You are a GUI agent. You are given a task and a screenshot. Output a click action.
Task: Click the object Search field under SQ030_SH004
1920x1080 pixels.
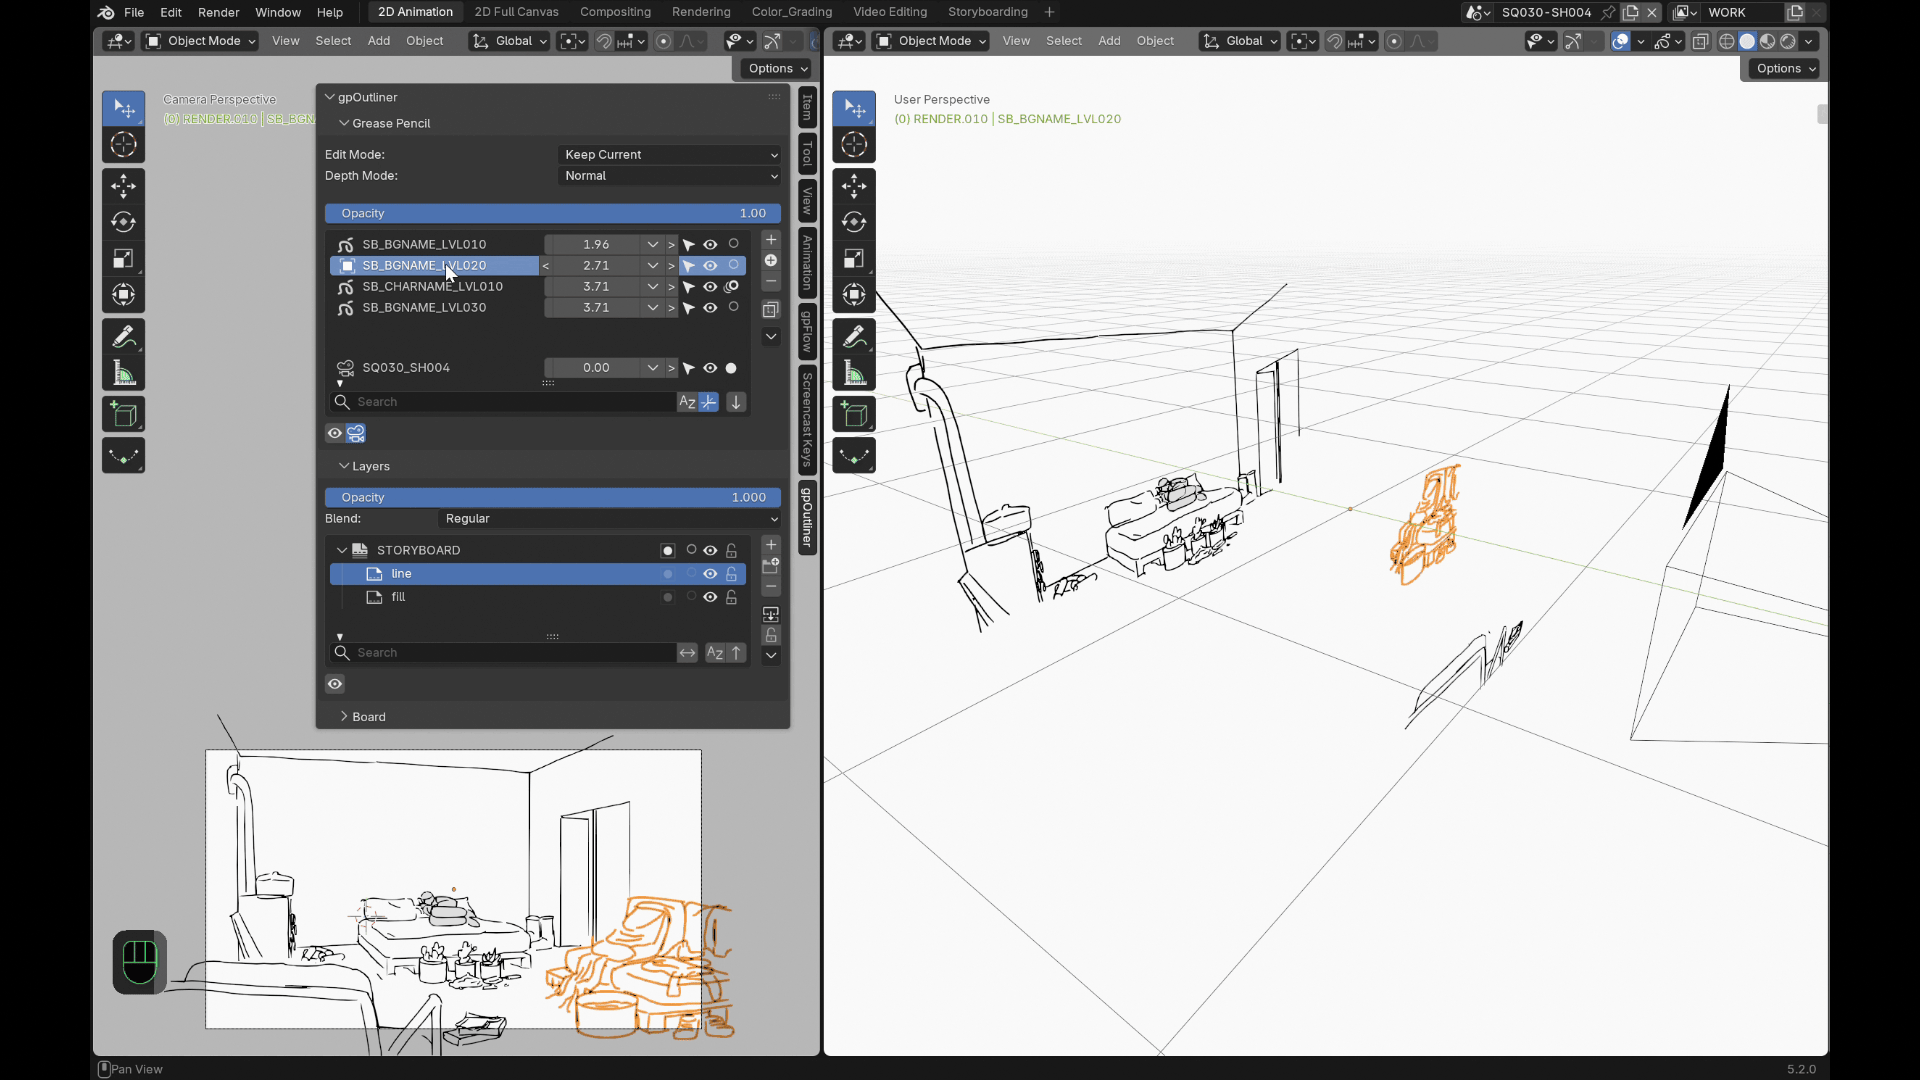tap(503, 402)
